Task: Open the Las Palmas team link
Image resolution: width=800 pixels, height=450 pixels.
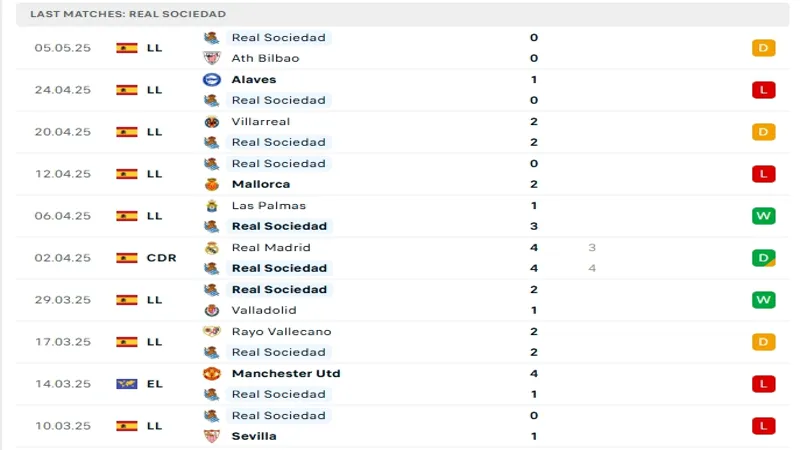Action: pos(268,205)
